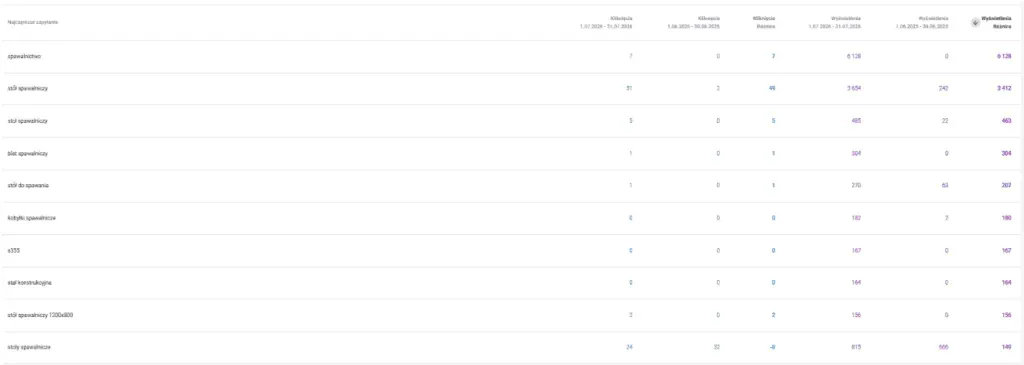Open the query "stal konstrukcyjna"
Image resolution: width=1024 pixels, height=365 pixels.
(x=30, y=283)
